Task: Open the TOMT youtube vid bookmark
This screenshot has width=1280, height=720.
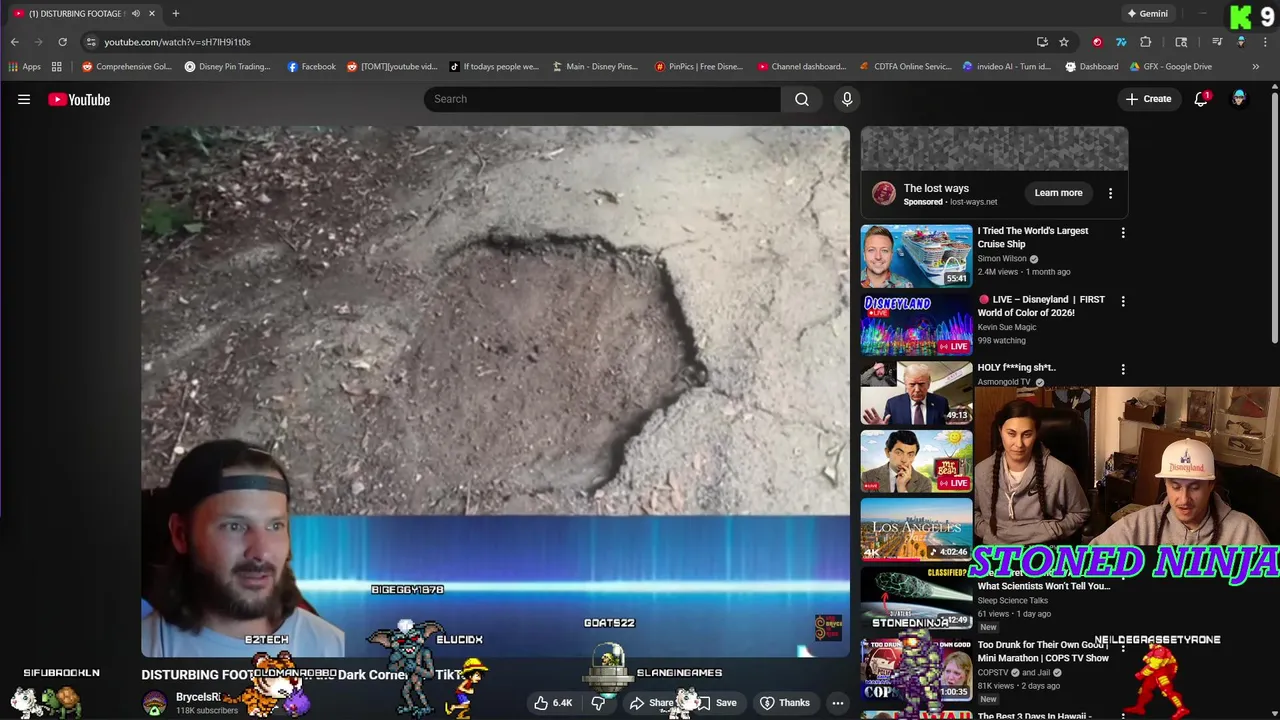Action: pyautogui.click(x=392, y=67)
